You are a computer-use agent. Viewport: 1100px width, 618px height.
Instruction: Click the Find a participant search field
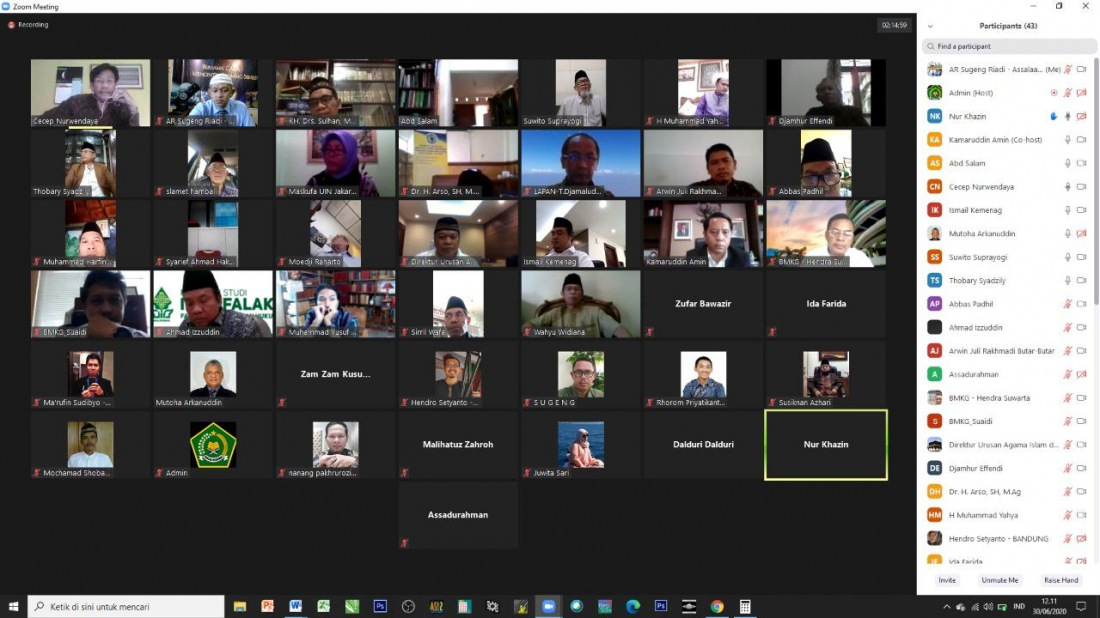click(1008, 46)
